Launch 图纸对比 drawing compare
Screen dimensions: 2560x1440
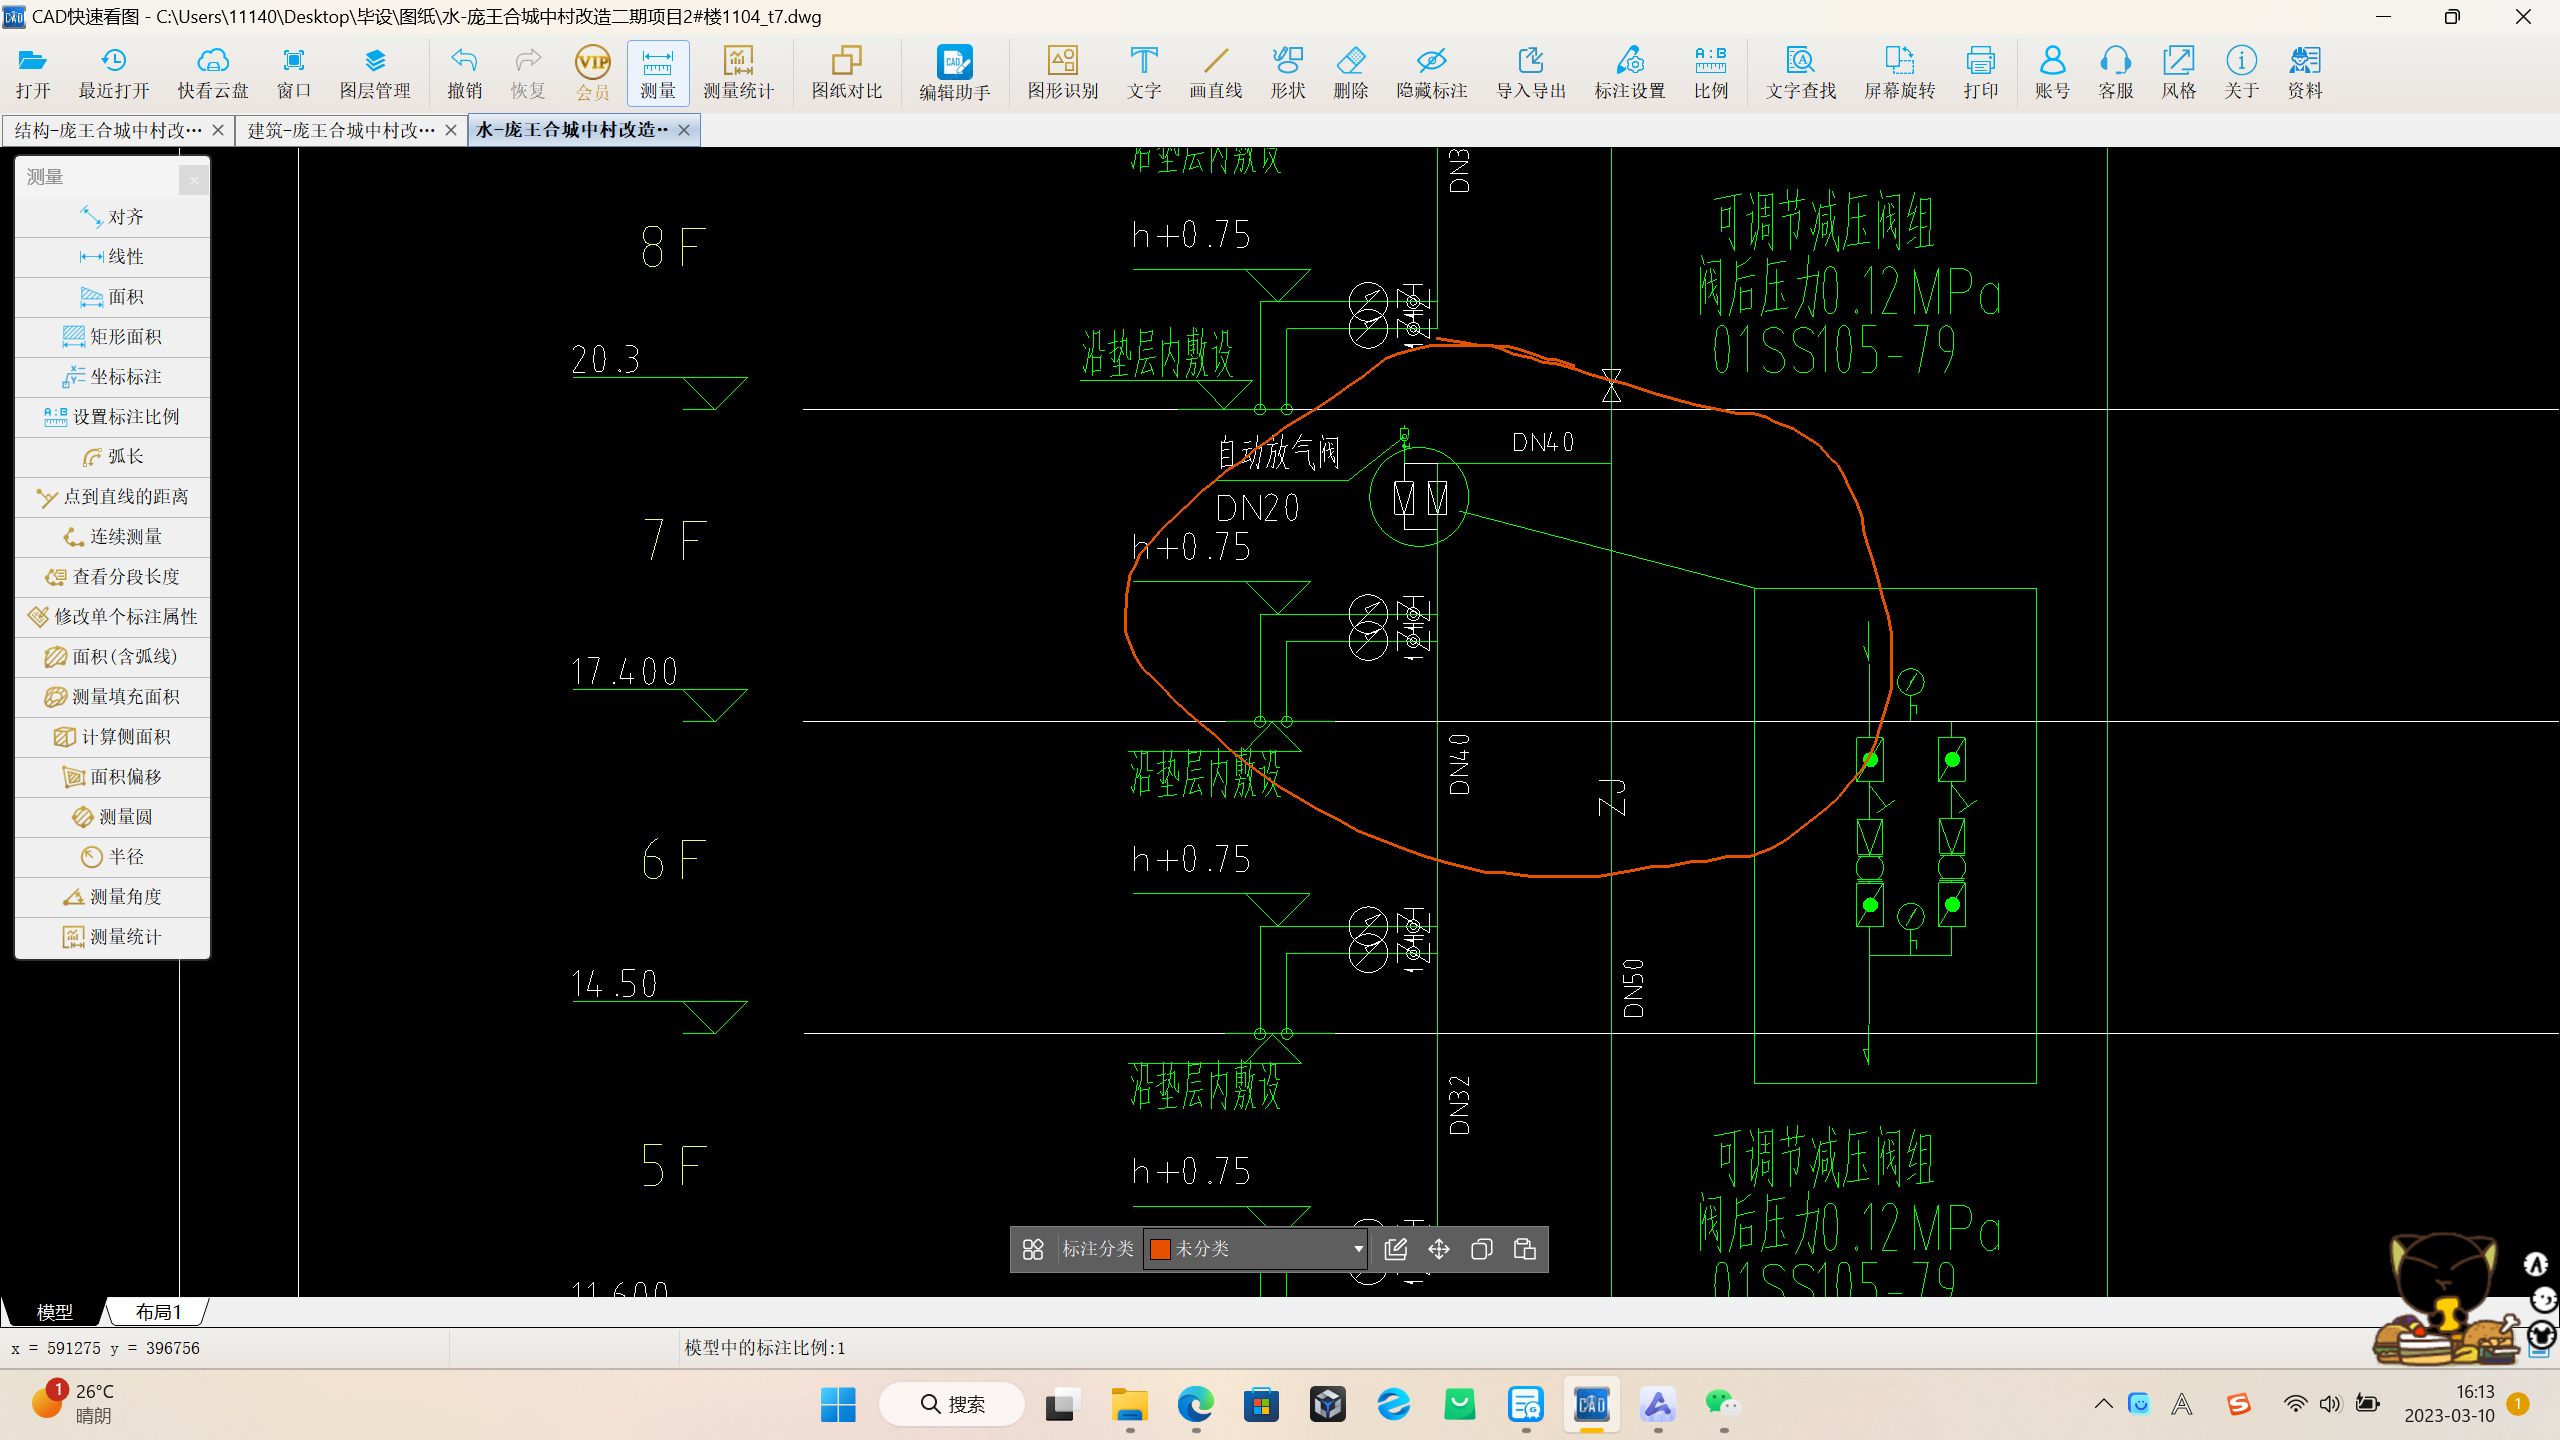[847, 73]
